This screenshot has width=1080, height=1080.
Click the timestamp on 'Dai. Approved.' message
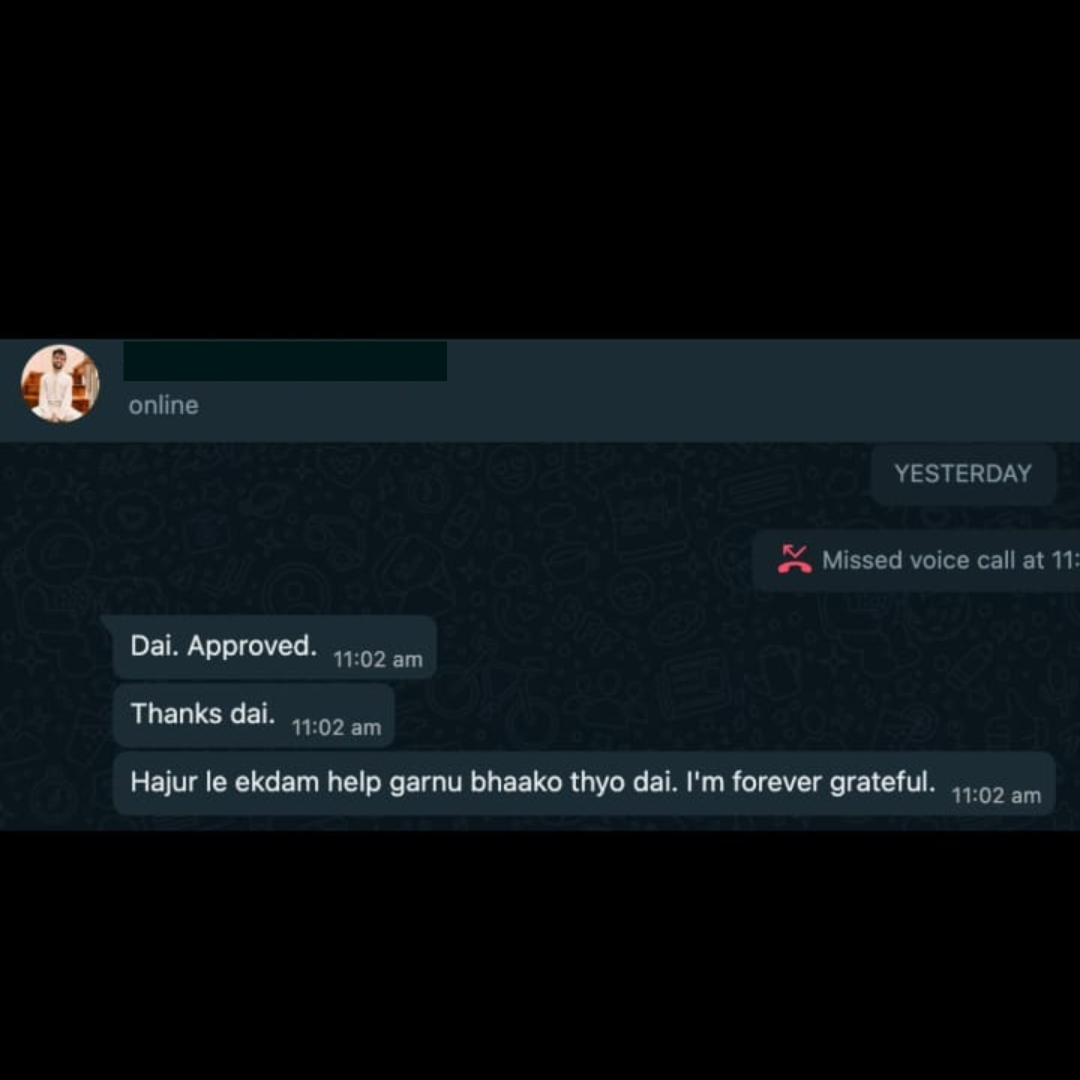coord(377,659)
